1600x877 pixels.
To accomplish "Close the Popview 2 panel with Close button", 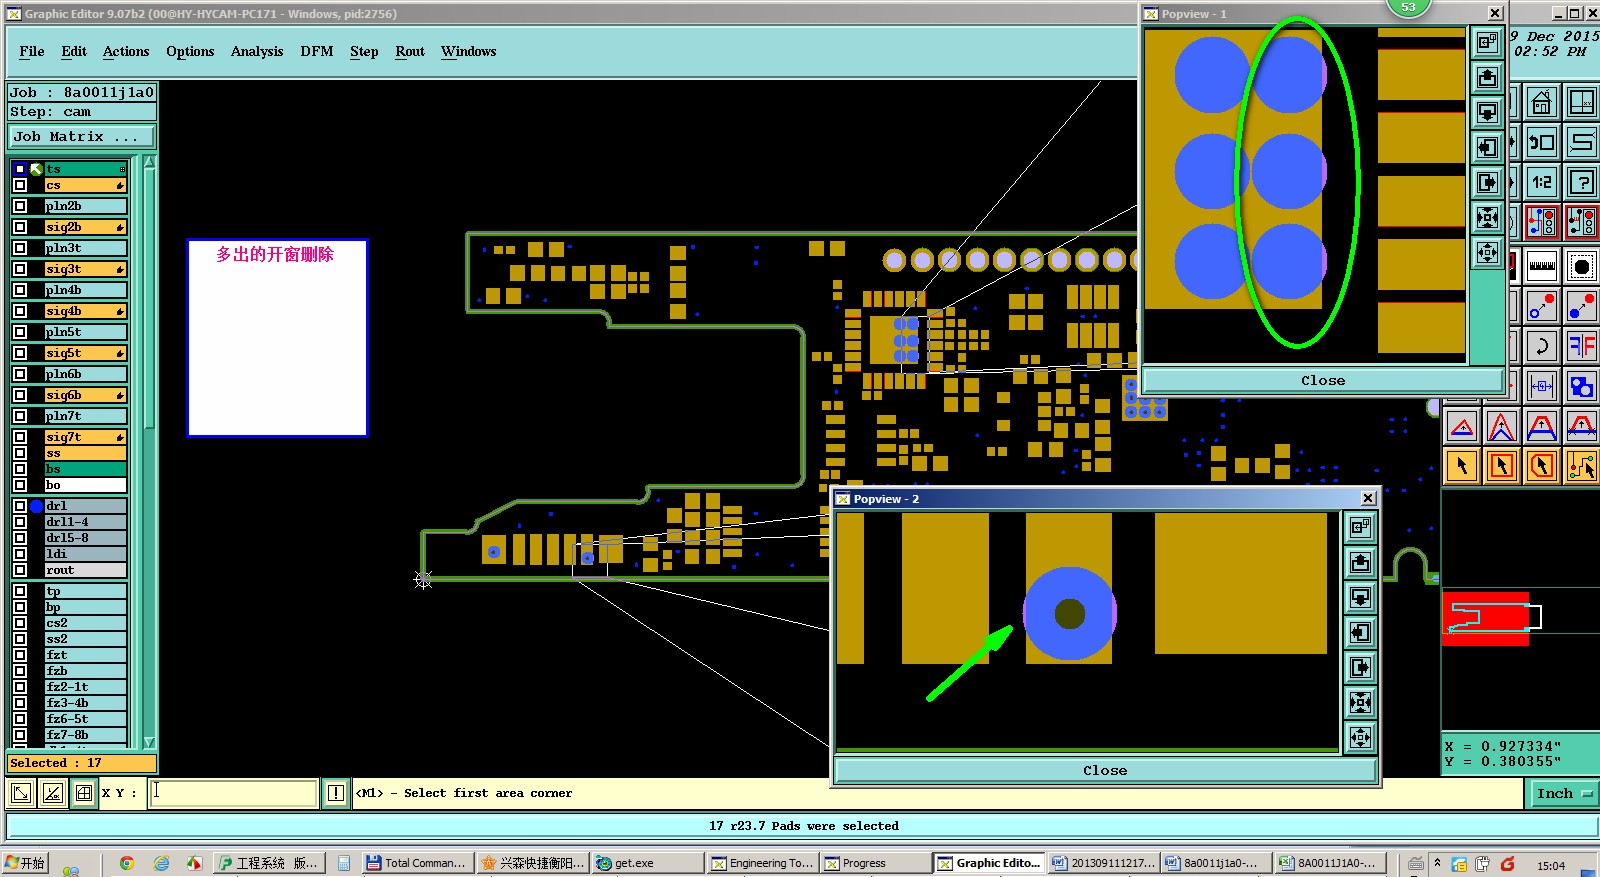I will 1105,770.
